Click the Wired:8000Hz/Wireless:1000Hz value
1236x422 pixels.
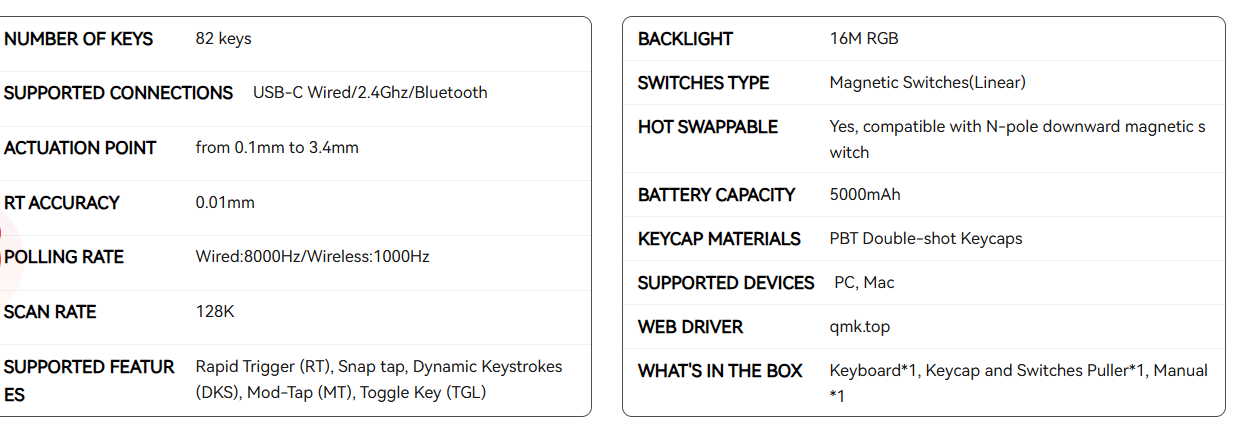[312, 257]
